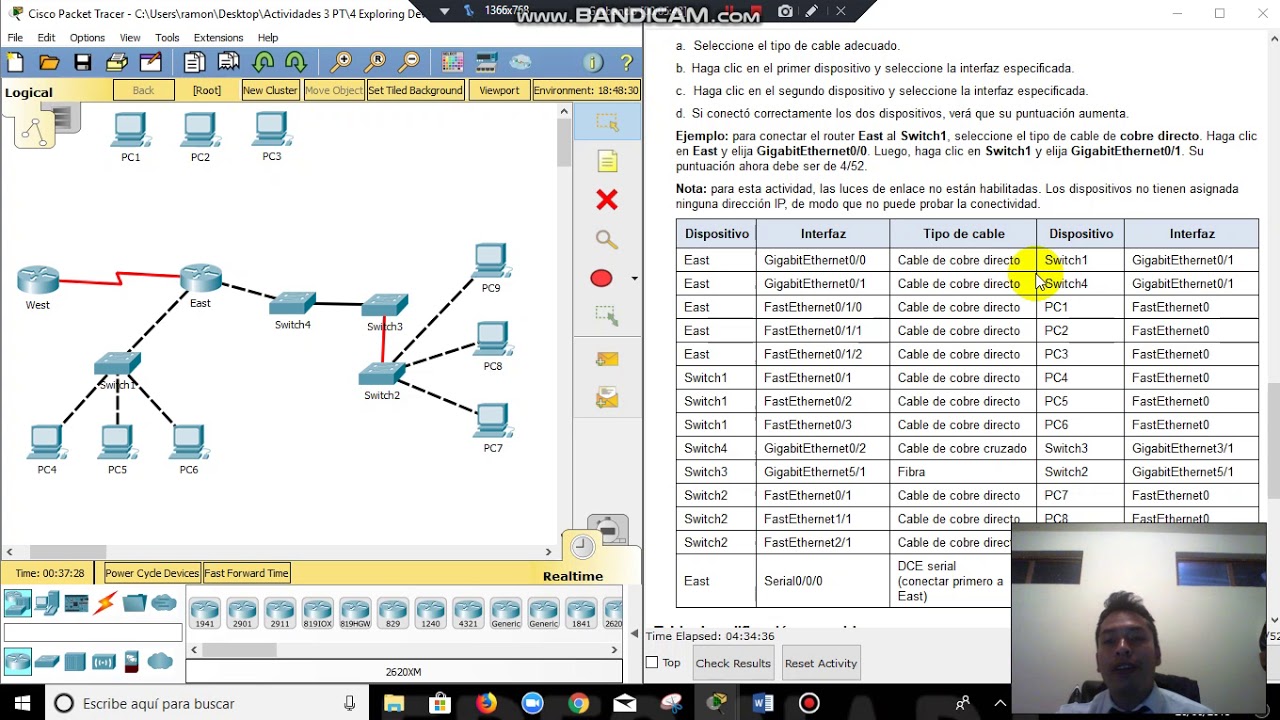The width and height of the screenshot is (1280, 720).
Task: Choose the Connections lightning bolt category
Action: coord(105,603)
